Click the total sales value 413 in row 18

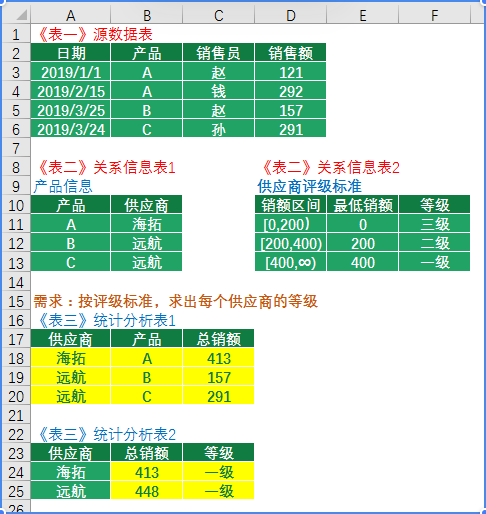point(218,358)
